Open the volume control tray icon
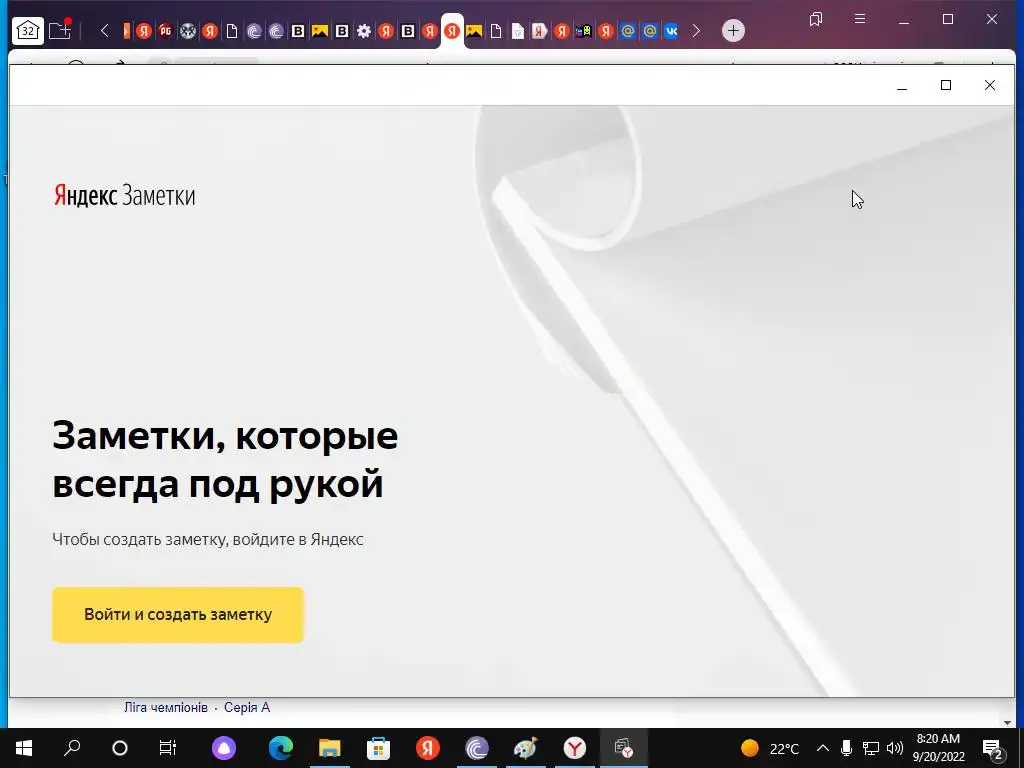Screen dimensions: 1024x768 tap(895, 748)
